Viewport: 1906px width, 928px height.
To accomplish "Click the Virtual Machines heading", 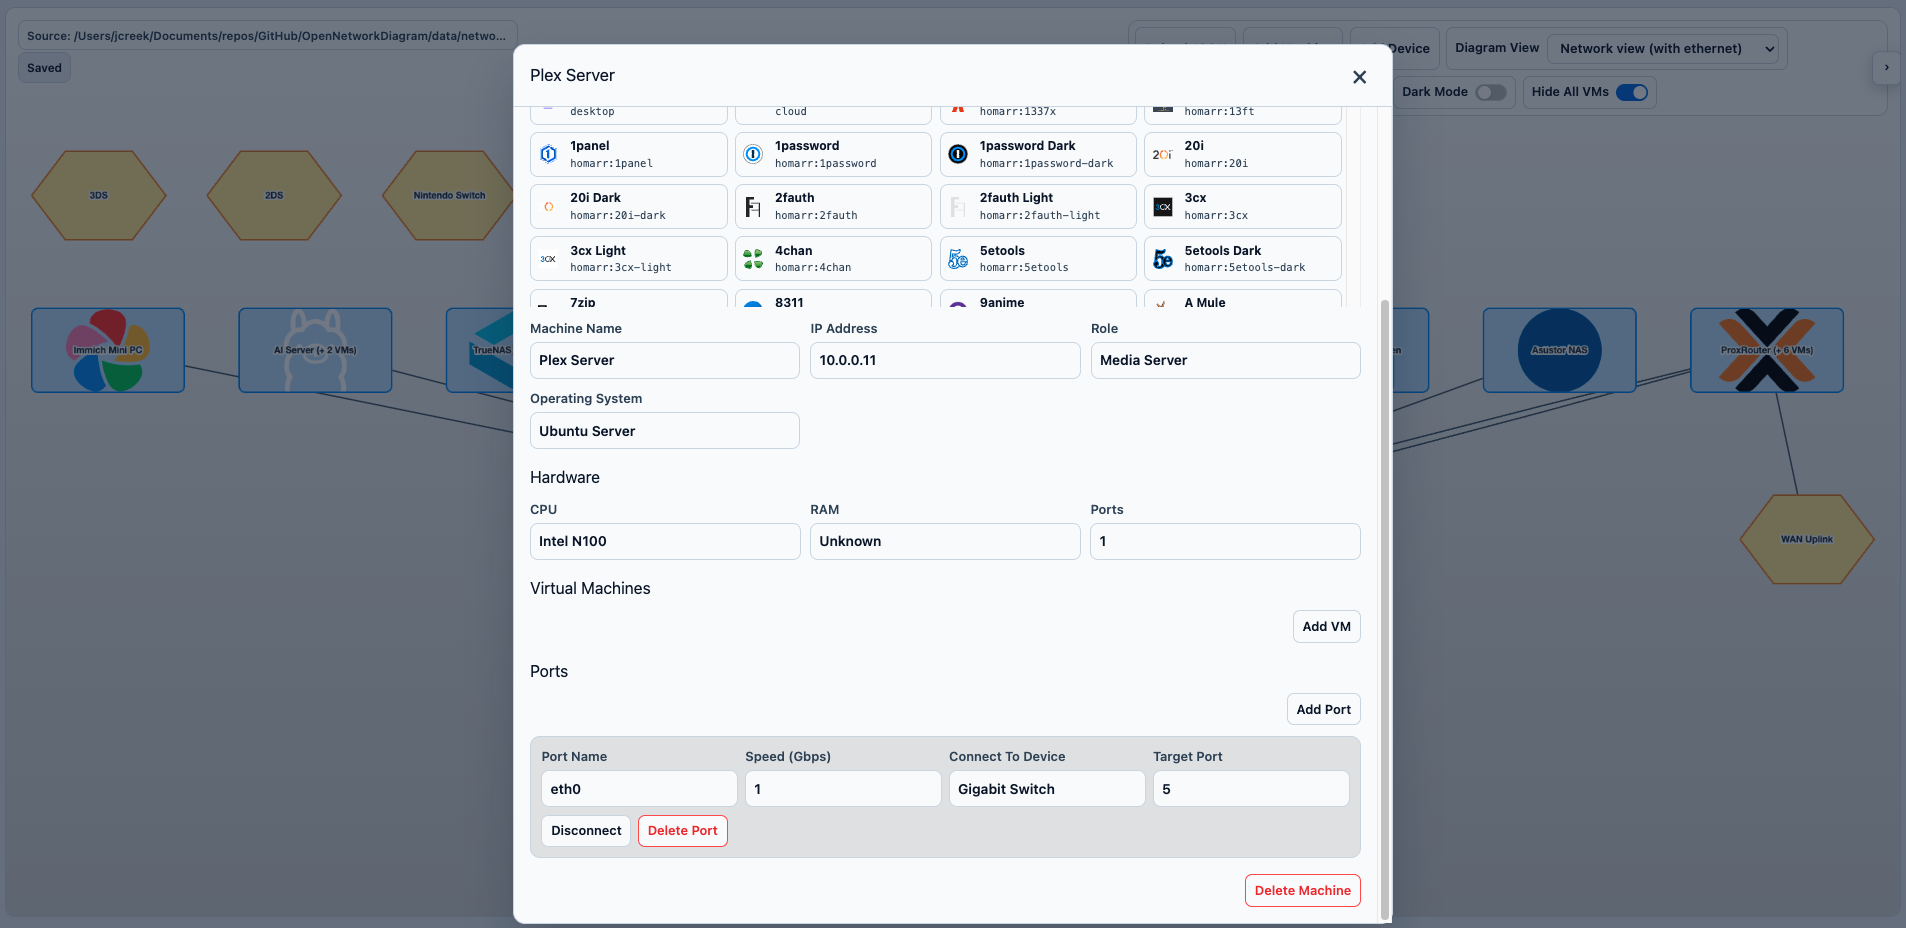I will [x=590, y=589].
